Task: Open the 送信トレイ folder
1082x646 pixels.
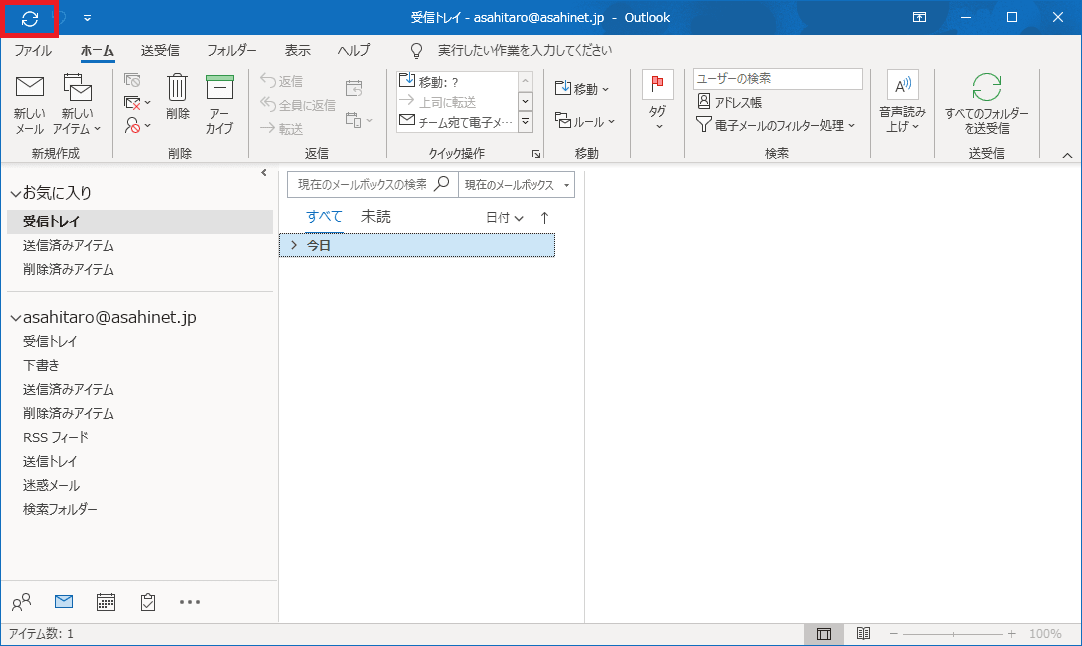Action: [50, 461]
